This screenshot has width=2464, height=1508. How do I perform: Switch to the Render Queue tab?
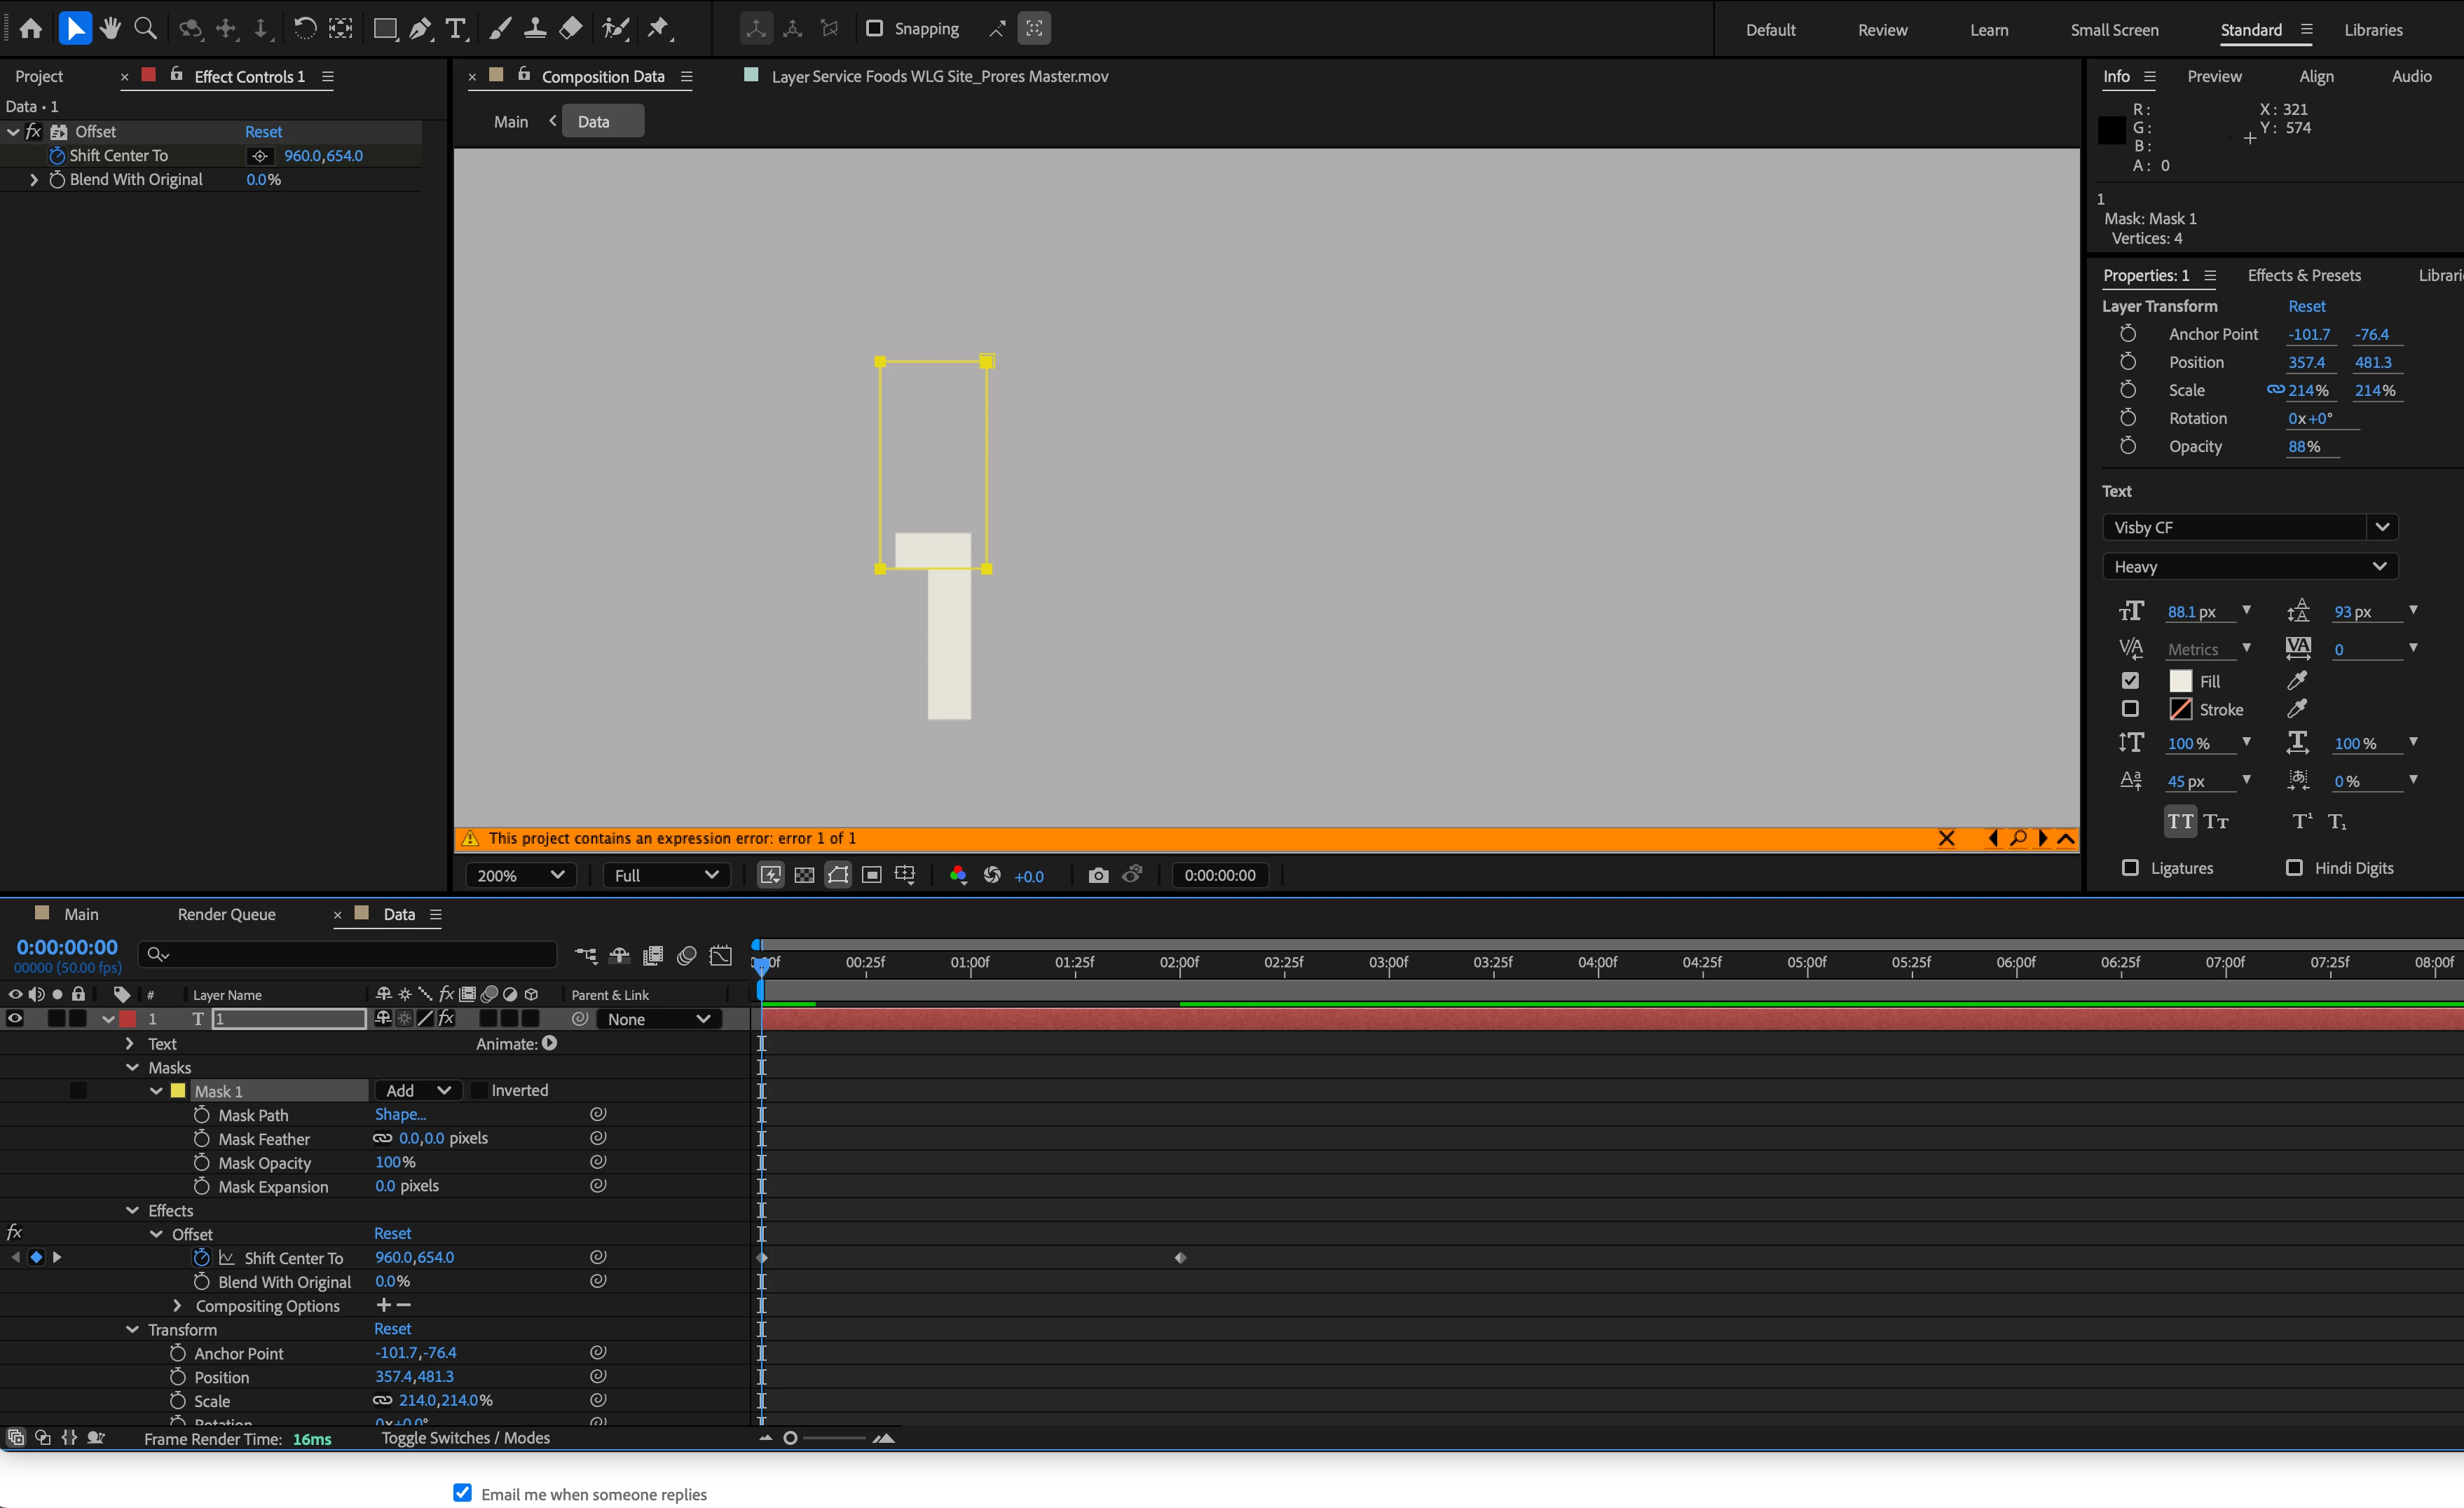pyautogui.click(x=226, y=914)
